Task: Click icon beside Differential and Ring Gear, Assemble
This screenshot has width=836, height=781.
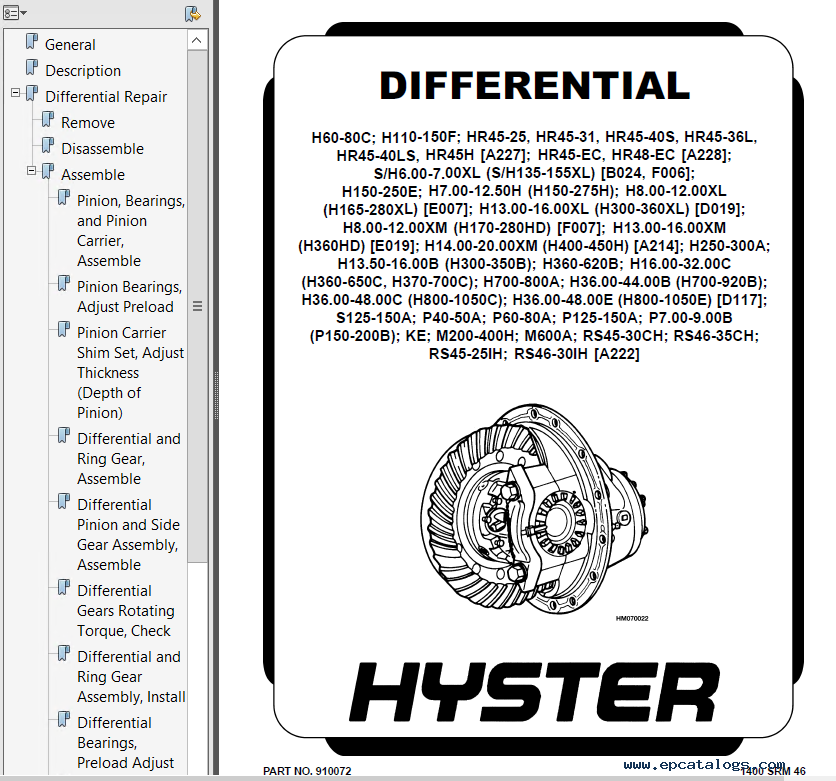Action: (x=64, y=436)
